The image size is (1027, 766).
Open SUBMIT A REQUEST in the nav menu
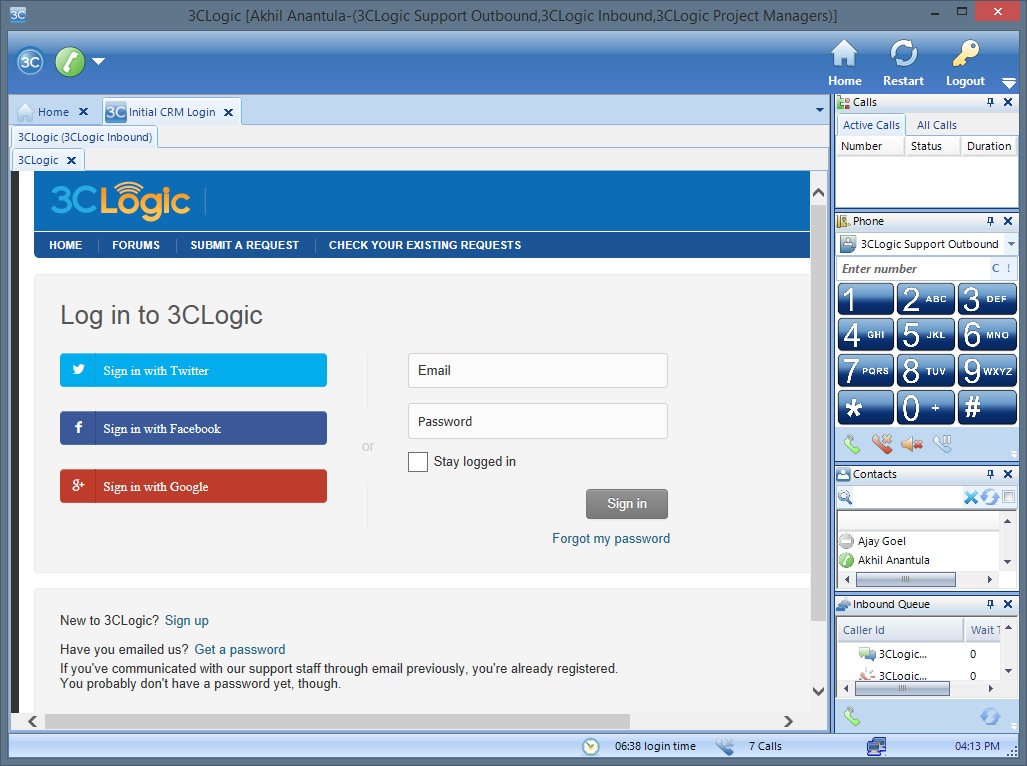244,245
